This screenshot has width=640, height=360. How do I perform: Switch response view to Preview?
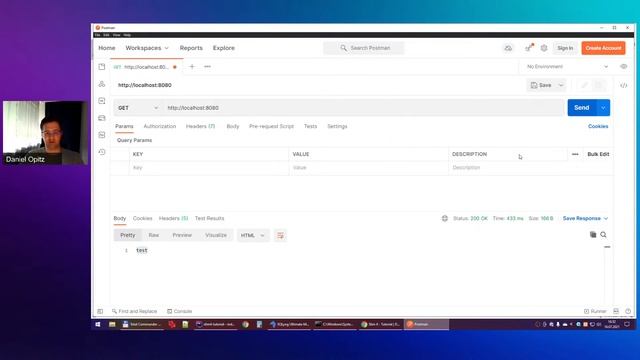pyautogui.click(x=182, y=236)
